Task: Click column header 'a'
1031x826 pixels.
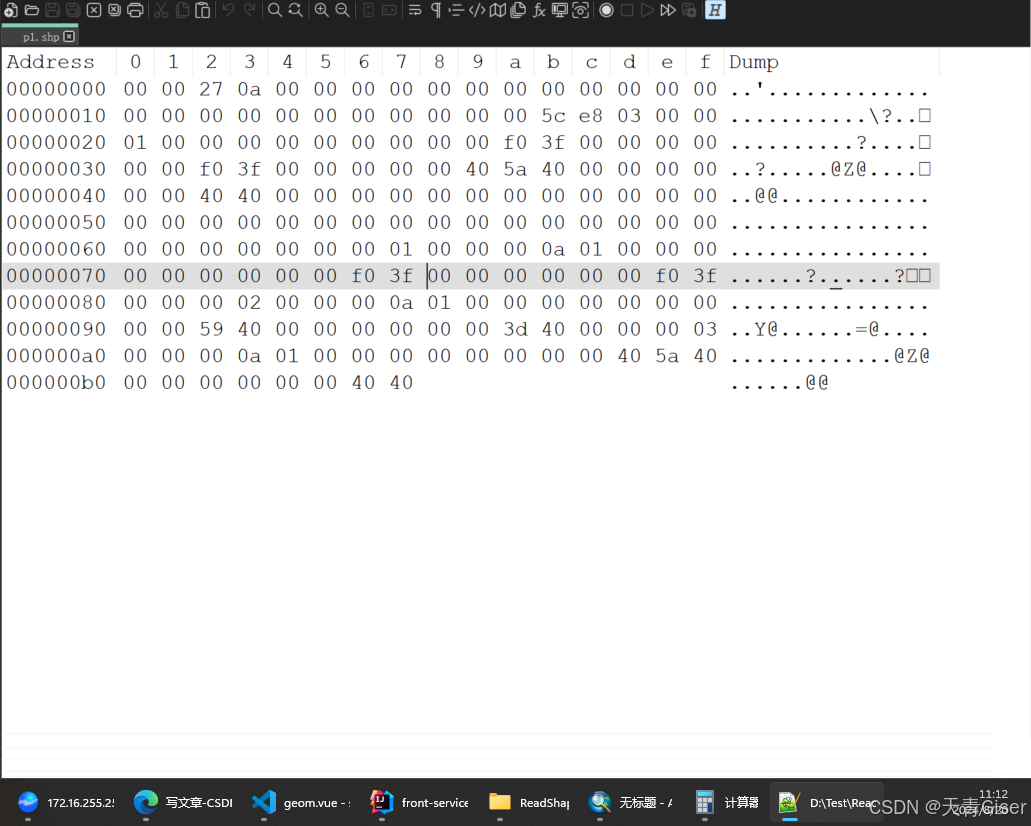Action: (x=515, y=62)
